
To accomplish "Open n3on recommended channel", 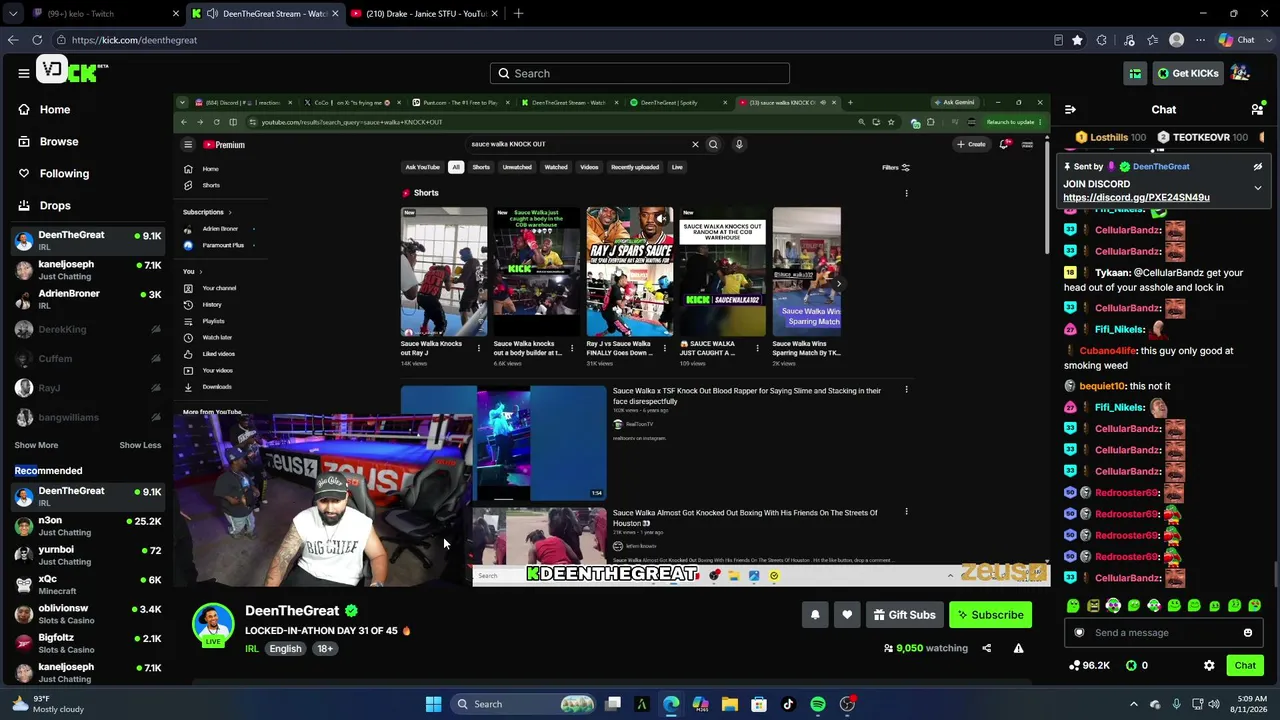I will tap(88, 526).
